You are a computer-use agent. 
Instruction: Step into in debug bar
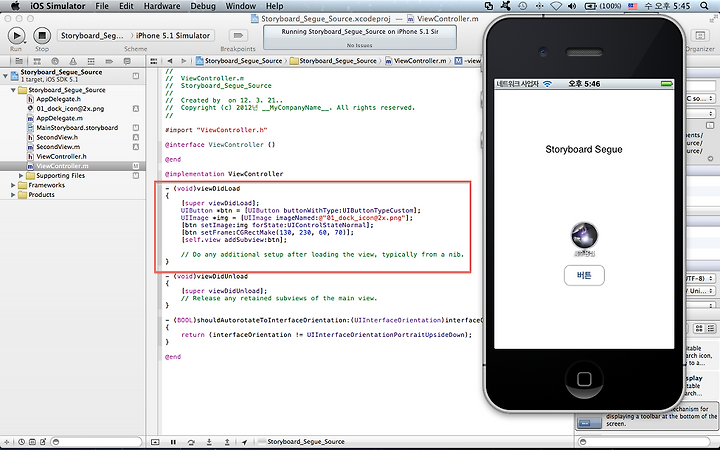(209, 442)
